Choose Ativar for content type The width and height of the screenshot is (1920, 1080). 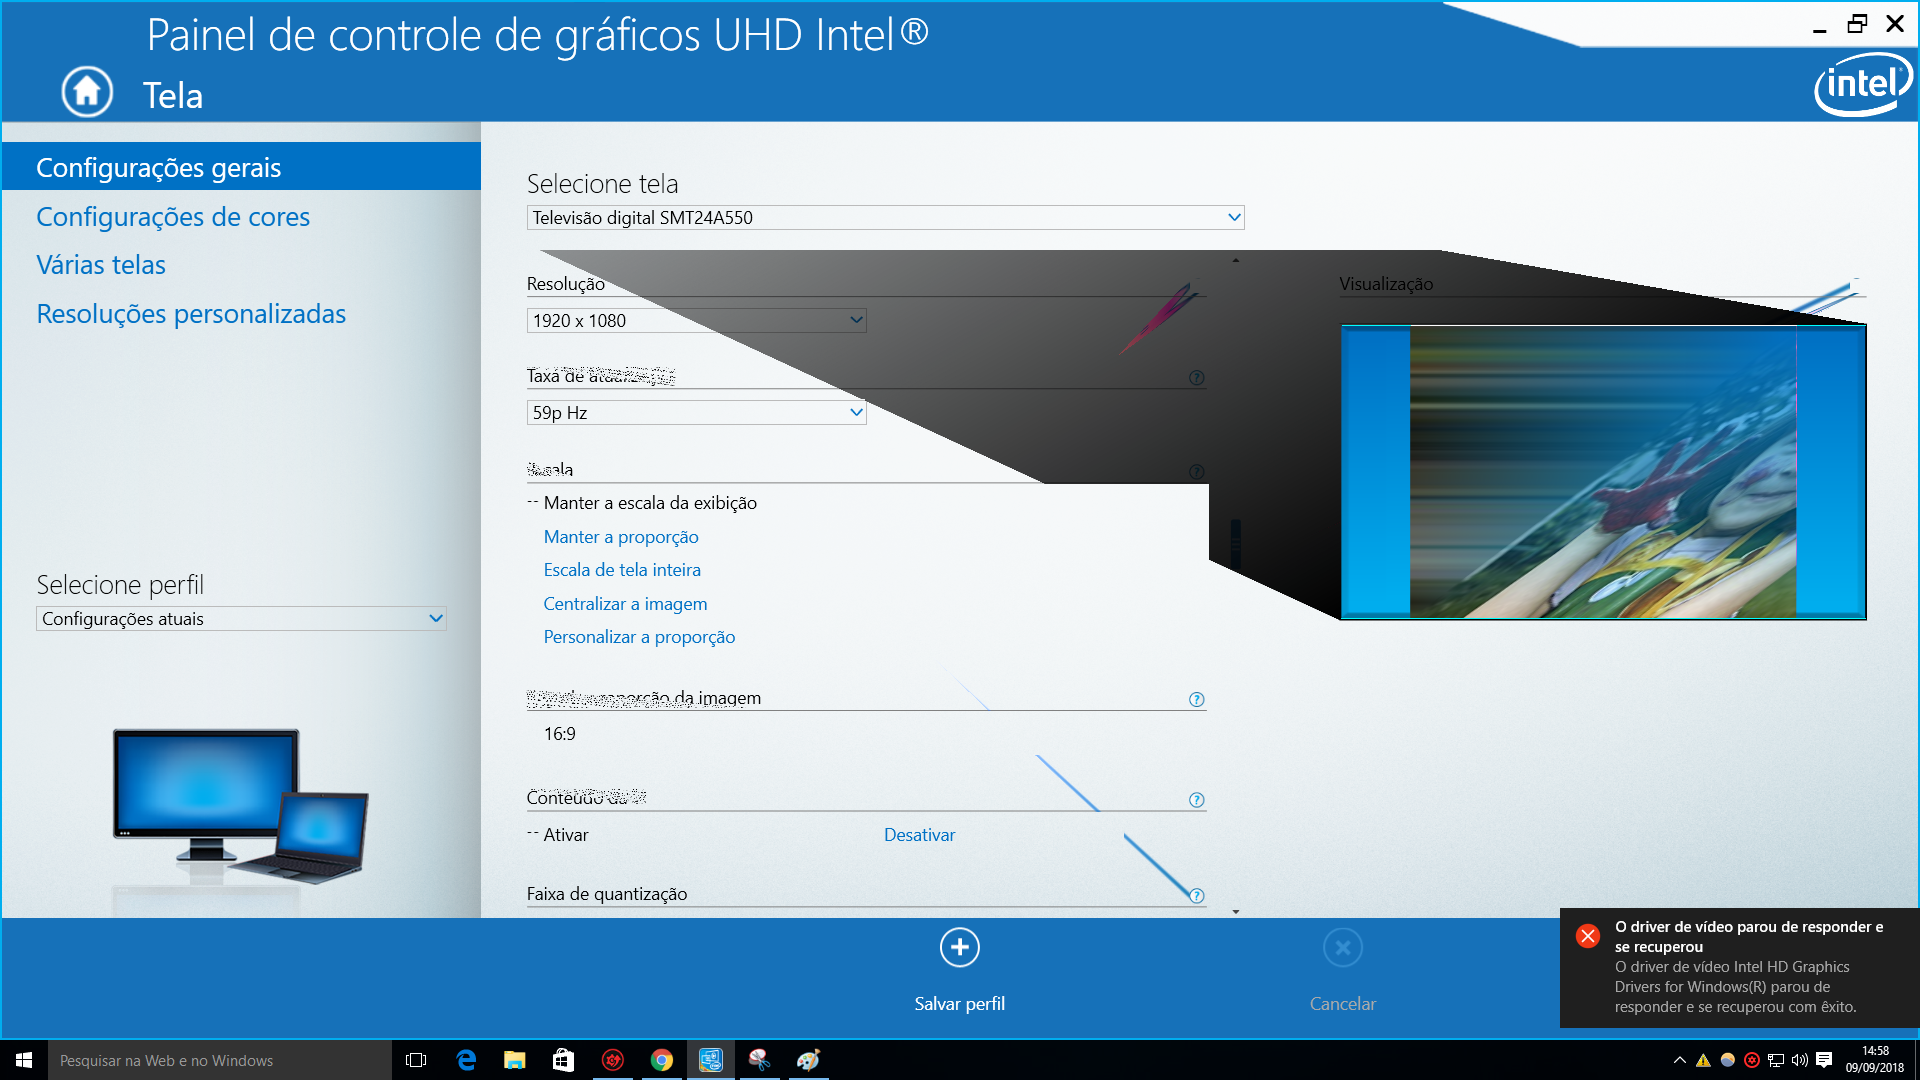pos(565,835)
